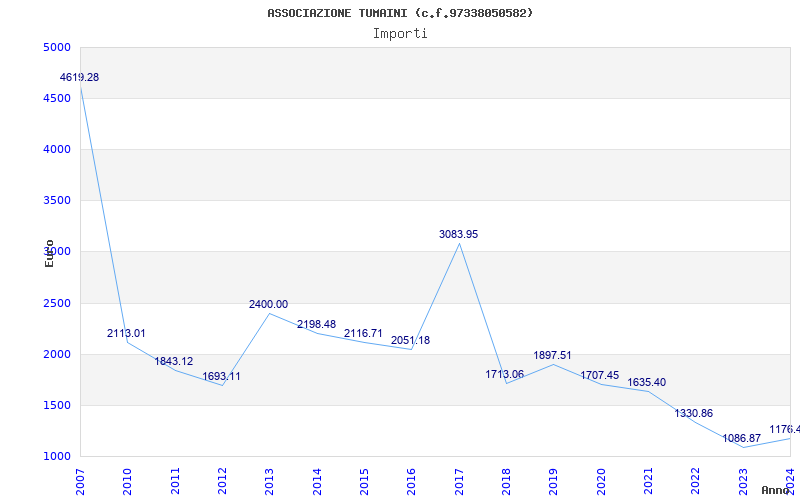Click the y-axis value 5000
The image size is (800, 500).
coord(57,47)
